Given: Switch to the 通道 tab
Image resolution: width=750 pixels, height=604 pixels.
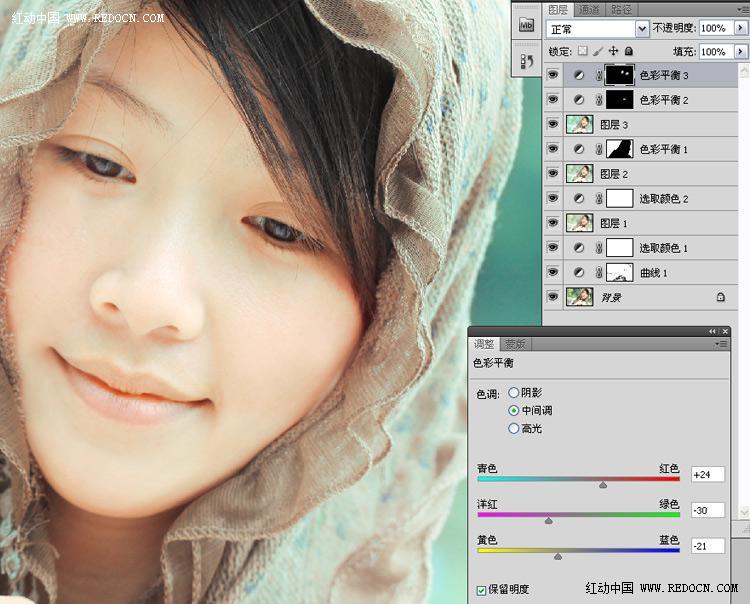Looking at the screenshot, I should pos(589,10).
